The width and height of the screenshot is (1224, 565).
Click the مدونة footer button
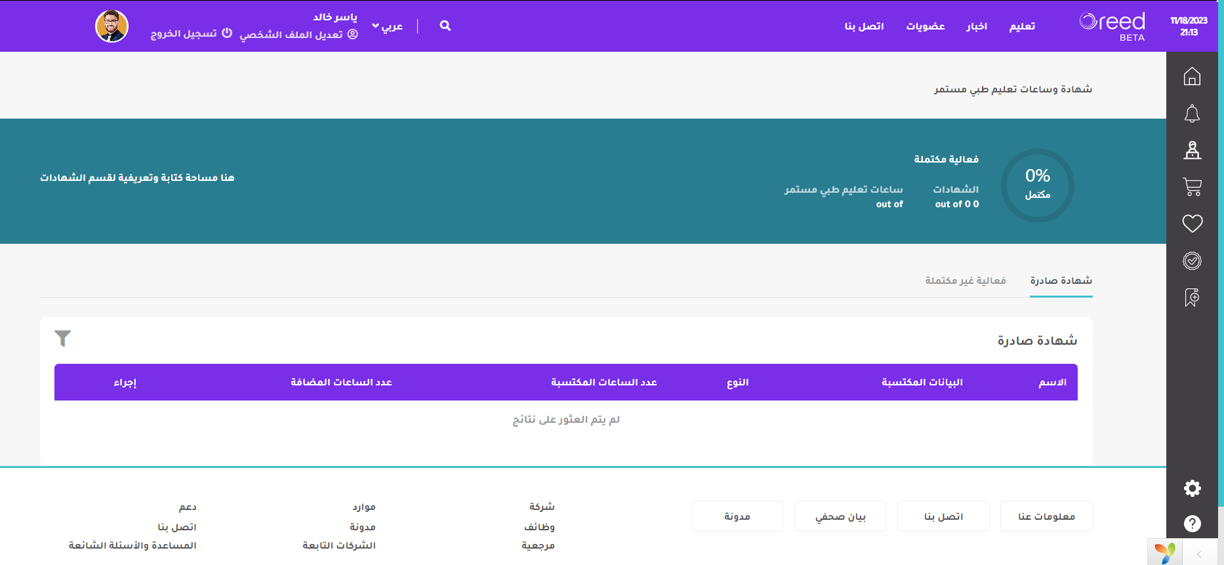pyautogui.click(x=737, y=516)
